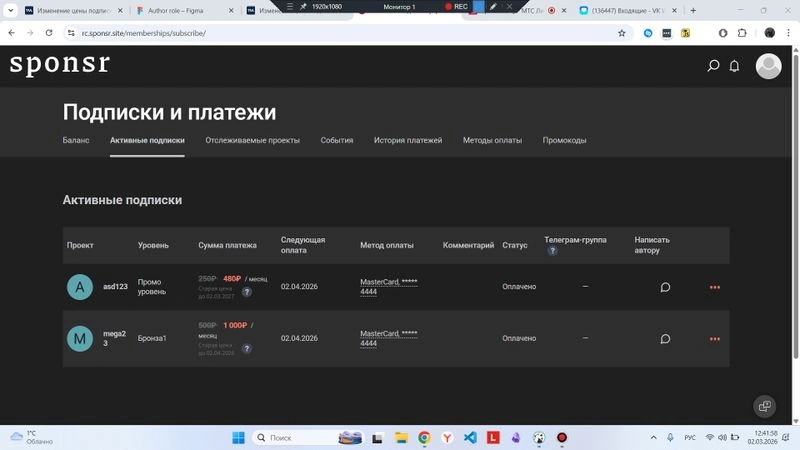Open notifications bell icon
800x450 pixels.
pyautogui.click(x=734, y=66)
